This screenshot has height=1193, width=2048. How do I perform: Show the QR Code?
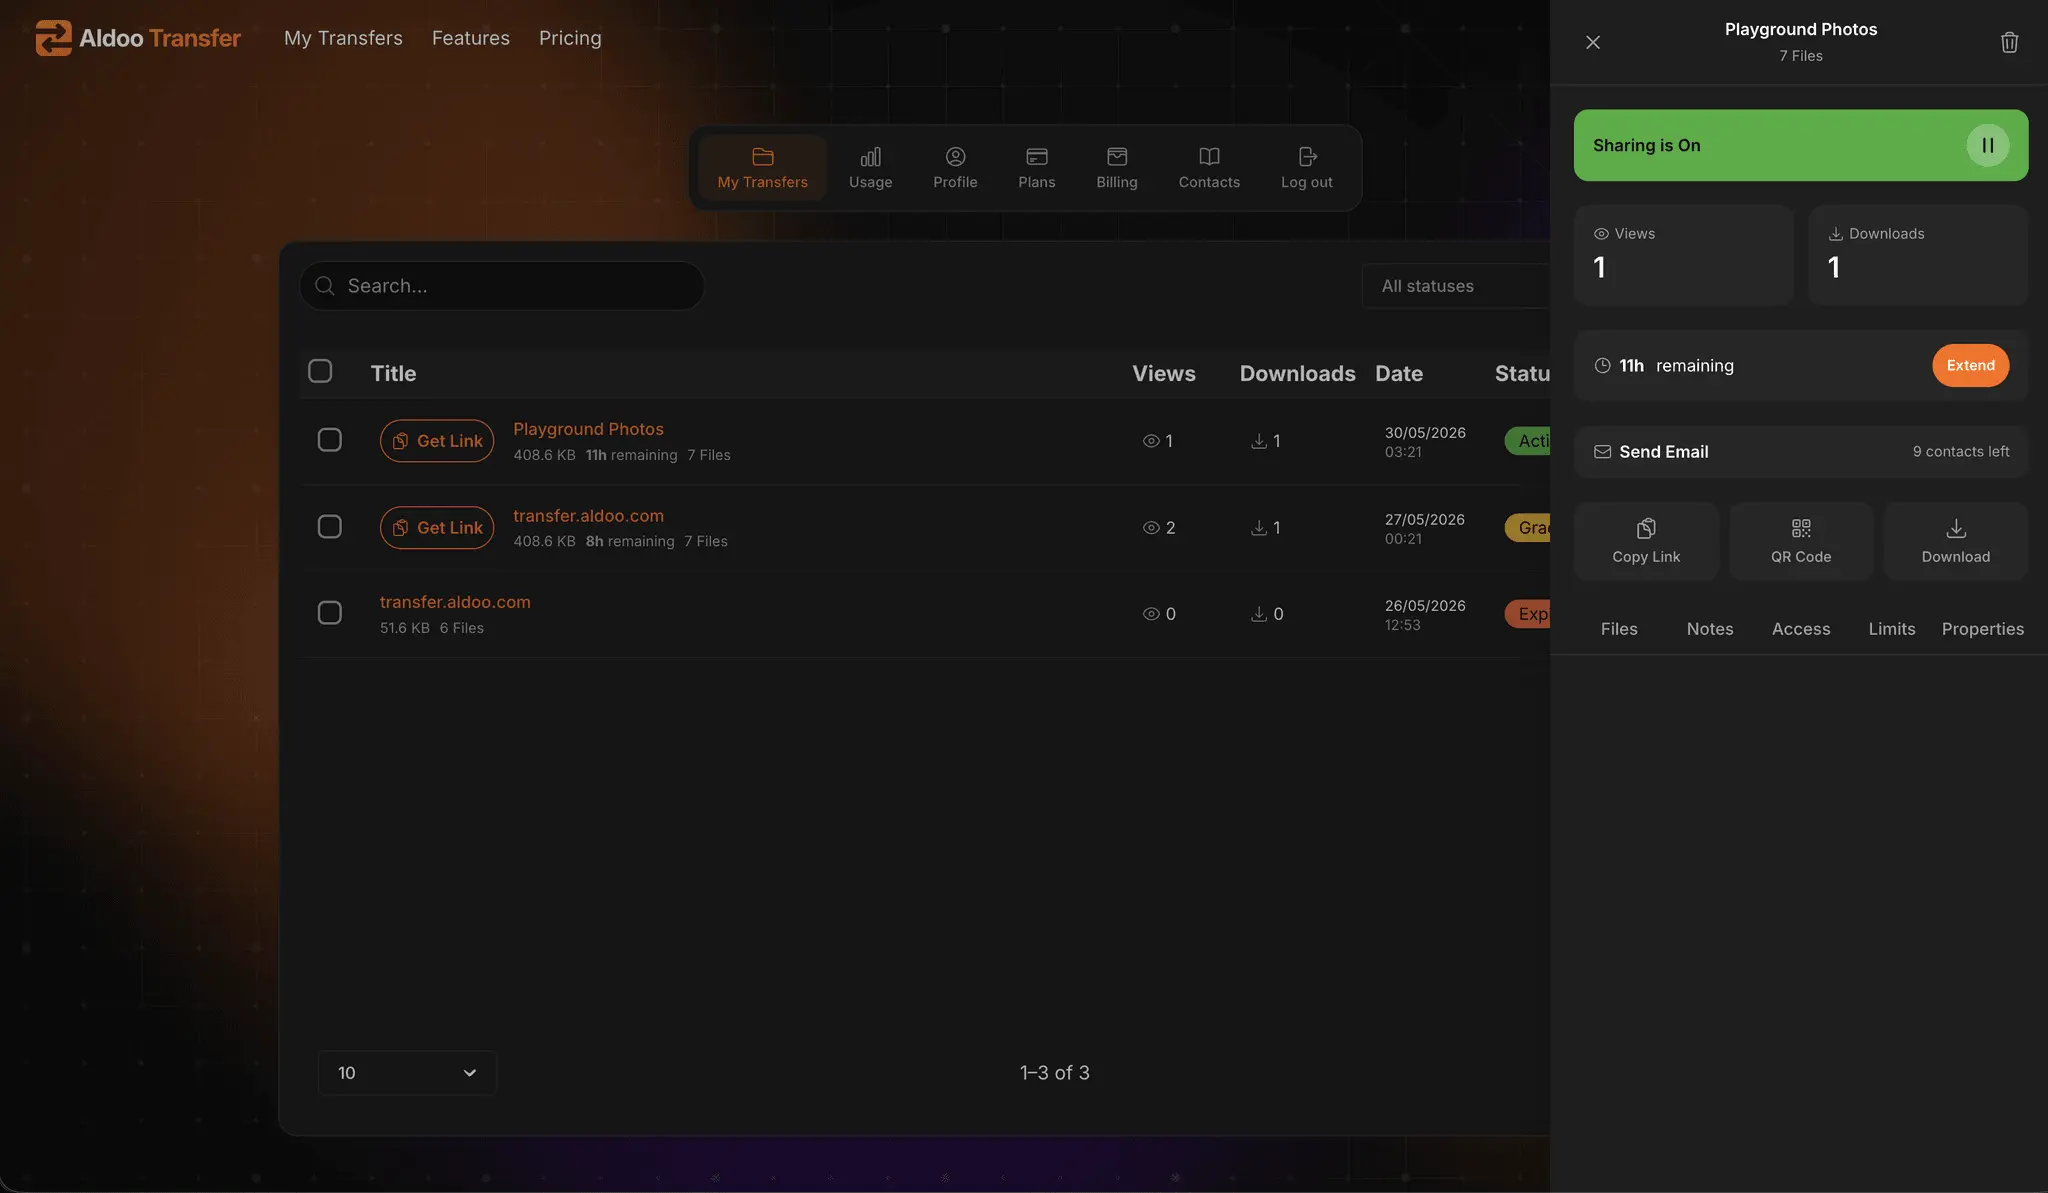coord(1800,541)
